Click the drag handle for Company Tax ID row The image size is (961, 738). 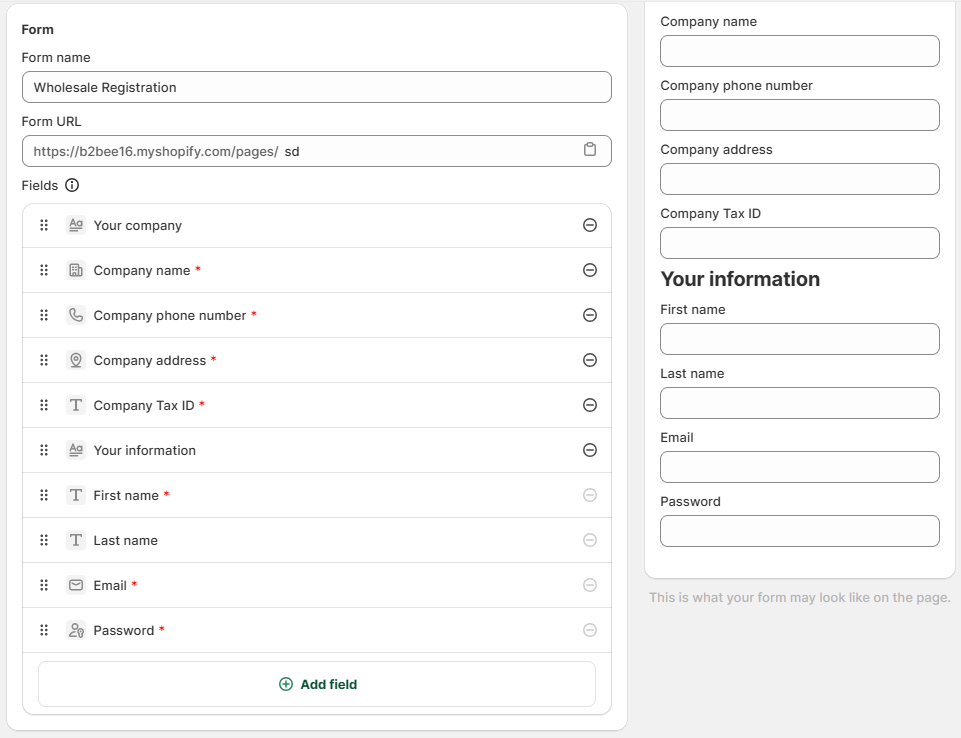44,405
